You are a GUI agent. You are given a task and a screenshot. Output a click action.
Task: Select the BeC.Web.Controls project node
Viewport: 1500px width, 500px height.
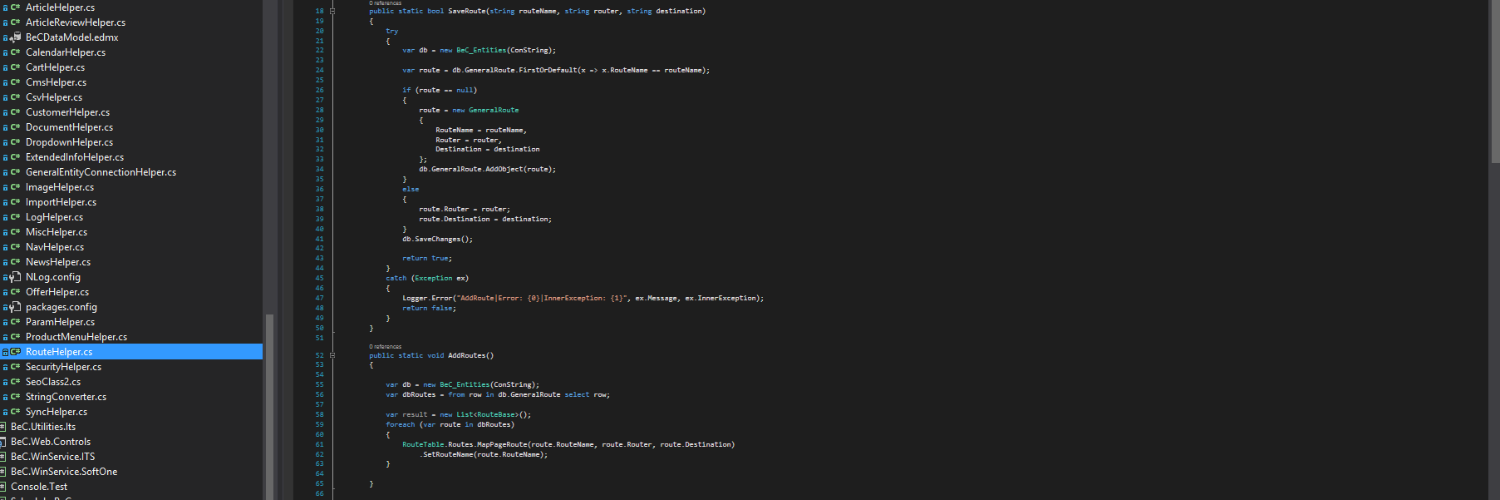(x=51, y=441)
